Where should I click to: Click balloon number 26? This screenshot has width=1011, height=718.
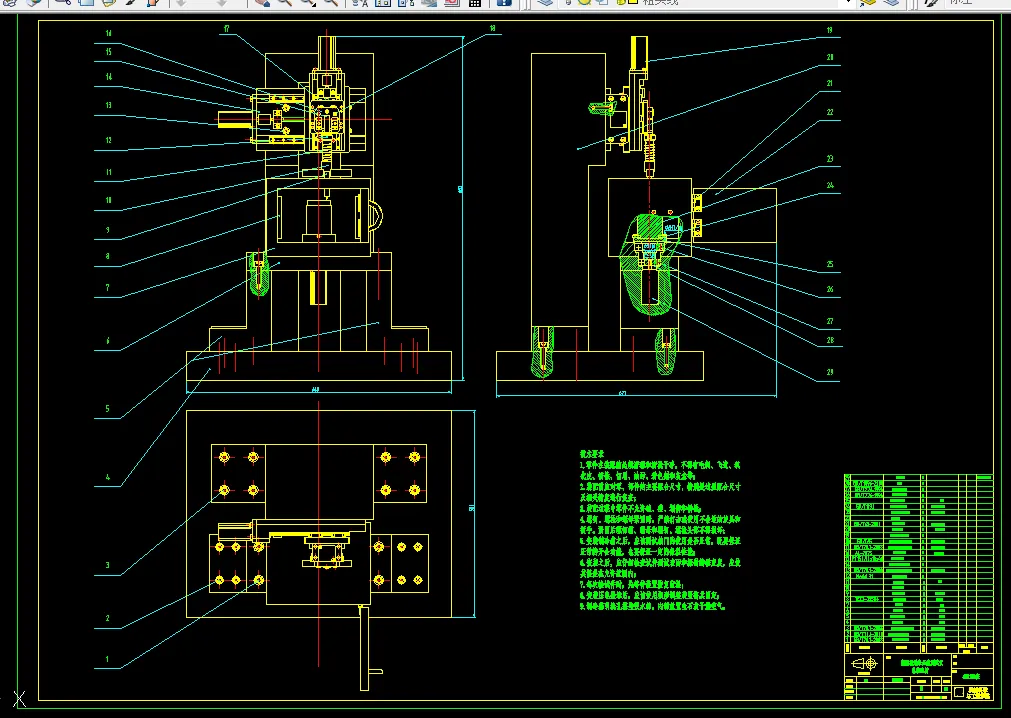[x=830, y=289]
